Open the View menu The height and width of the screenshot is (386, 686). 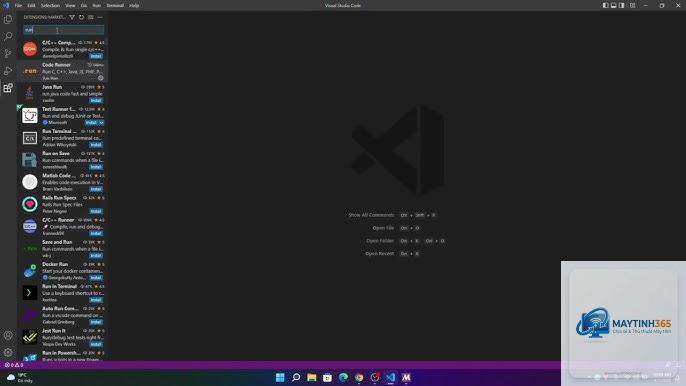tap(70, 6)
